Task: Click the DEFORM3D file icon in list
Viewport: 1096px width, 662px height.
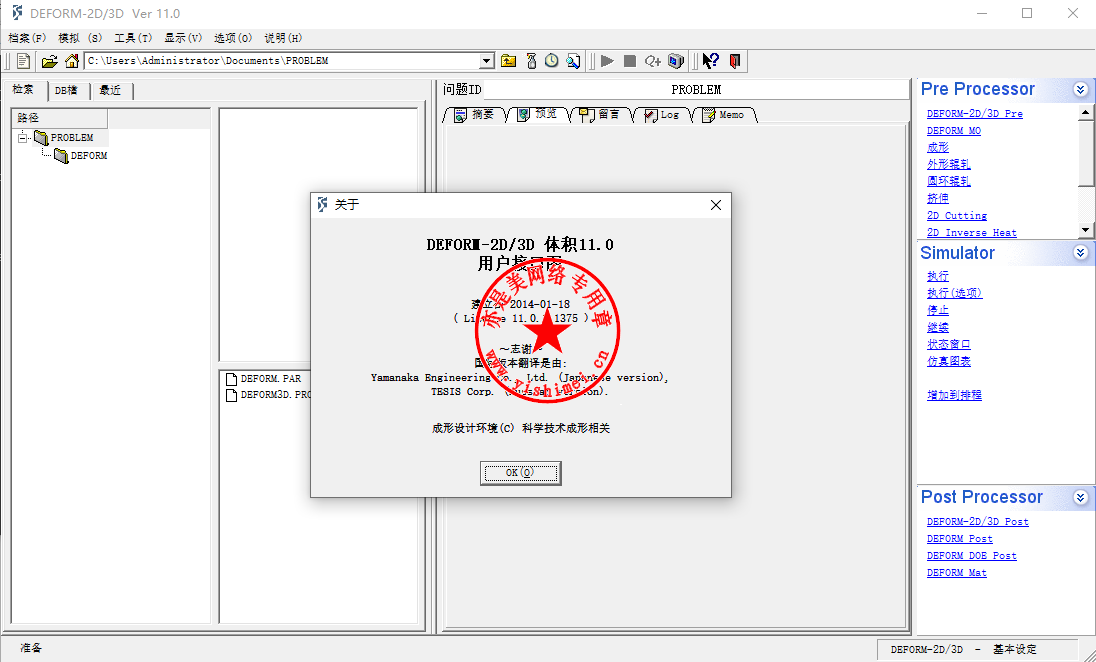Action: [231, 395]
